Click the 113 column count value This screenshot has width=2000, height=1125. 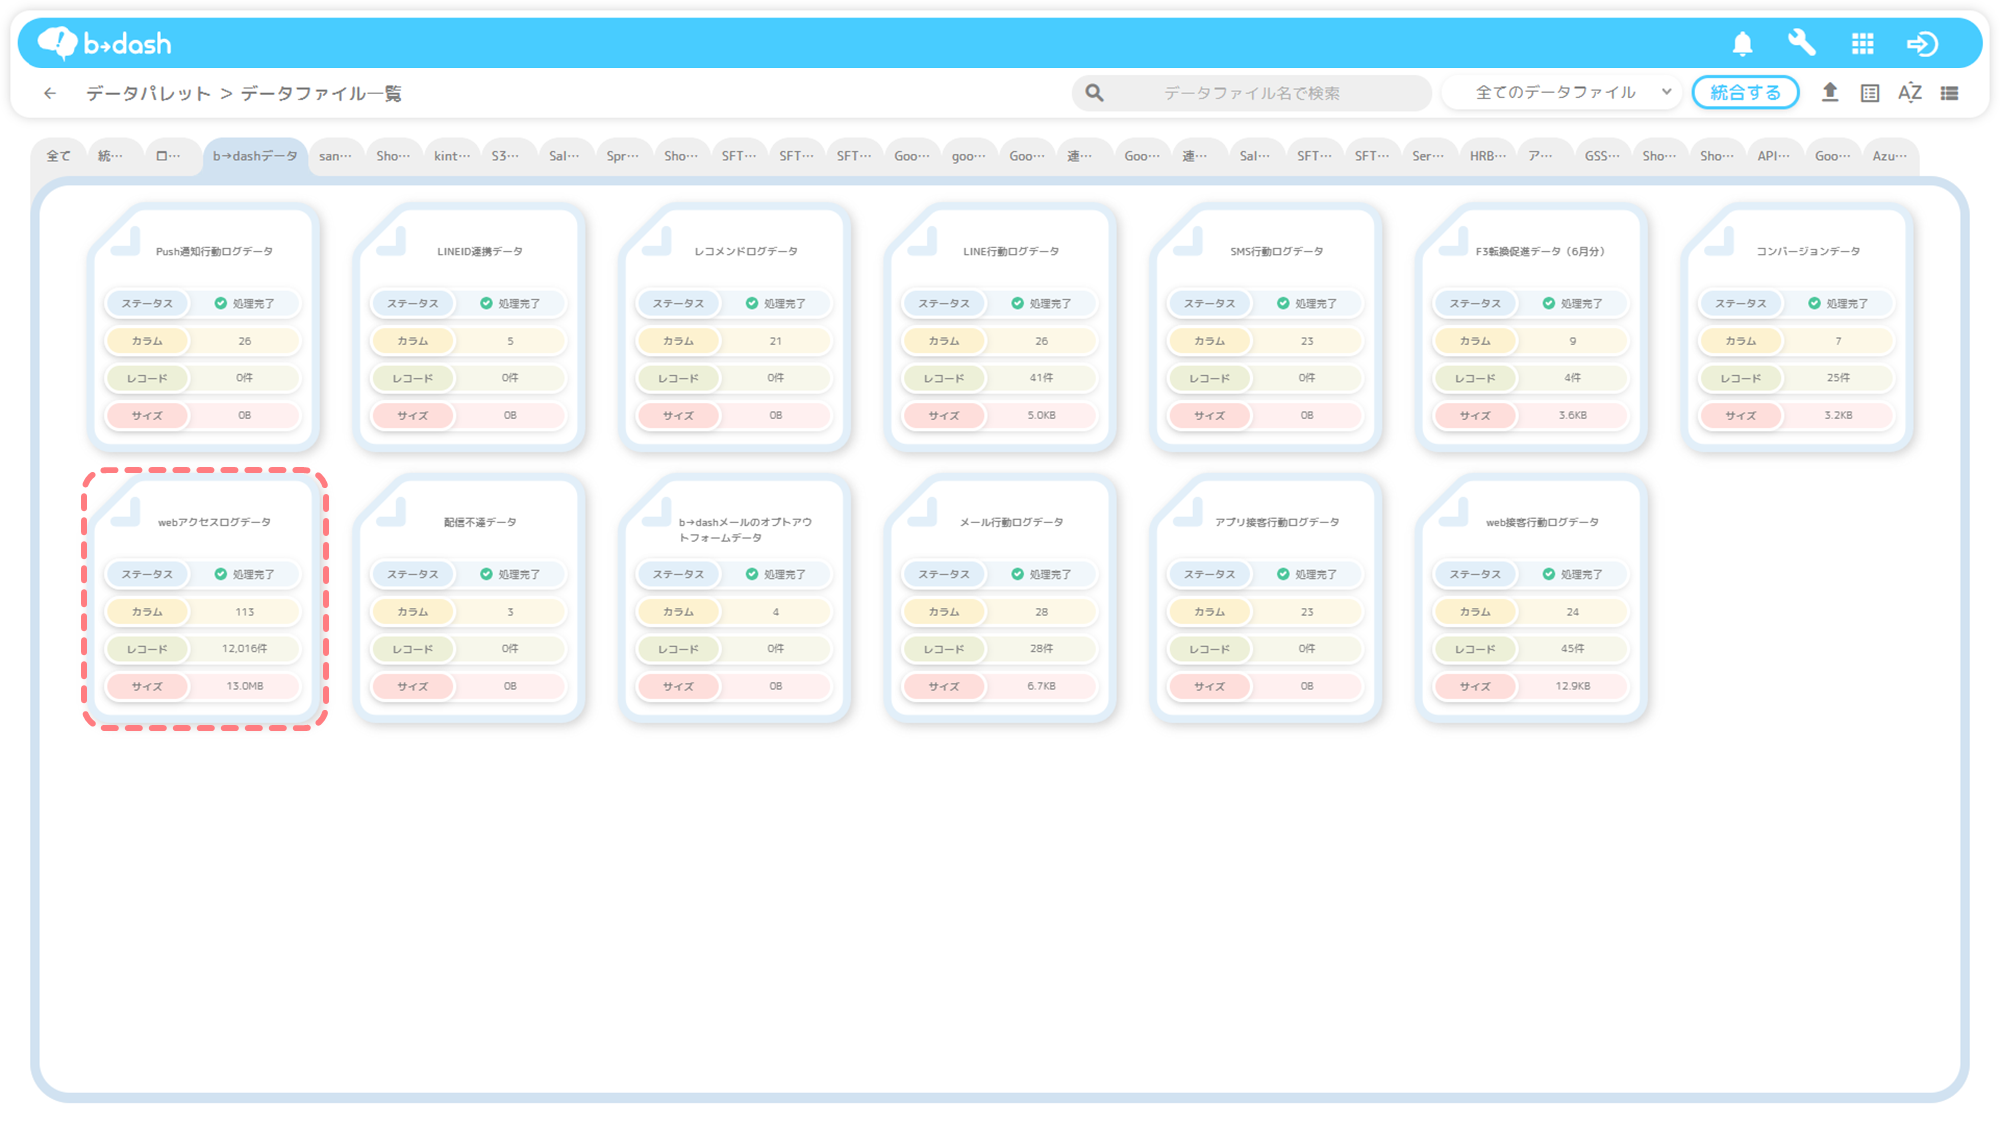click(x=244, y=612)
